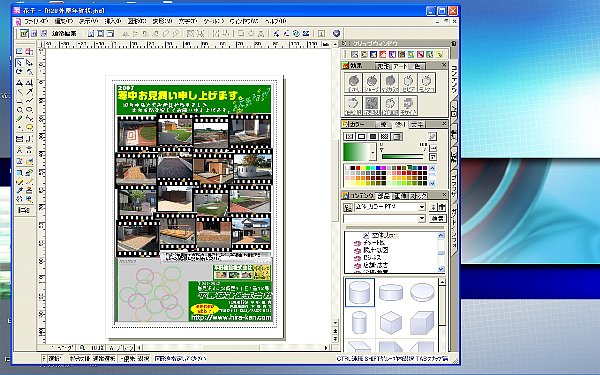Click the 検索 search button
This screenshot has width=600, height=375.
[437, 218]
